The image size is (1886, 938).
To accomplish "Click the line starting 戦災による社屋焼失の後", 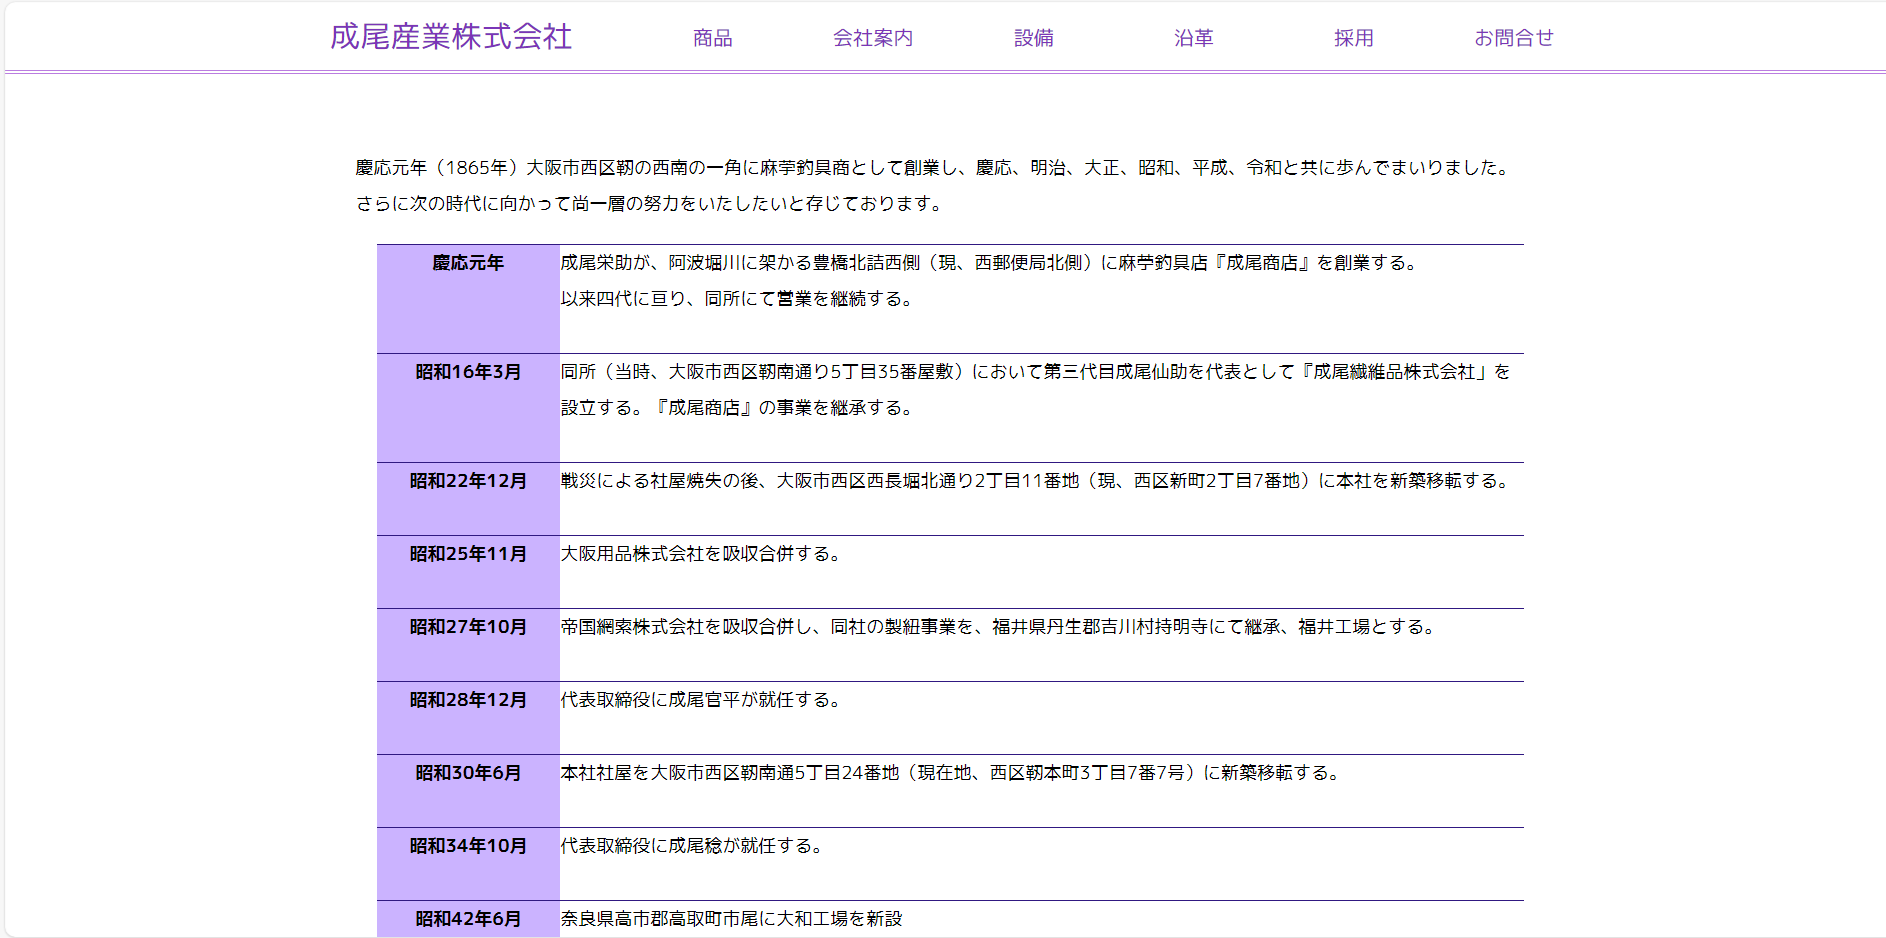I will coord(1036,481).
